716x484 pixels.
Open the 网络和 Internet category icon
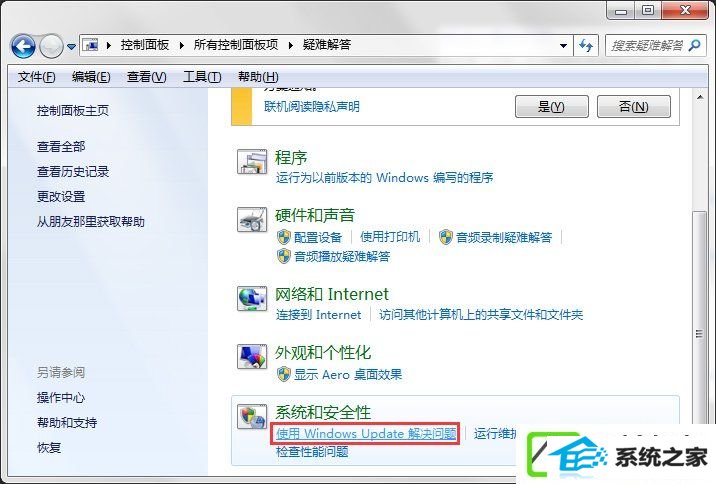click(x=252, y=299)
